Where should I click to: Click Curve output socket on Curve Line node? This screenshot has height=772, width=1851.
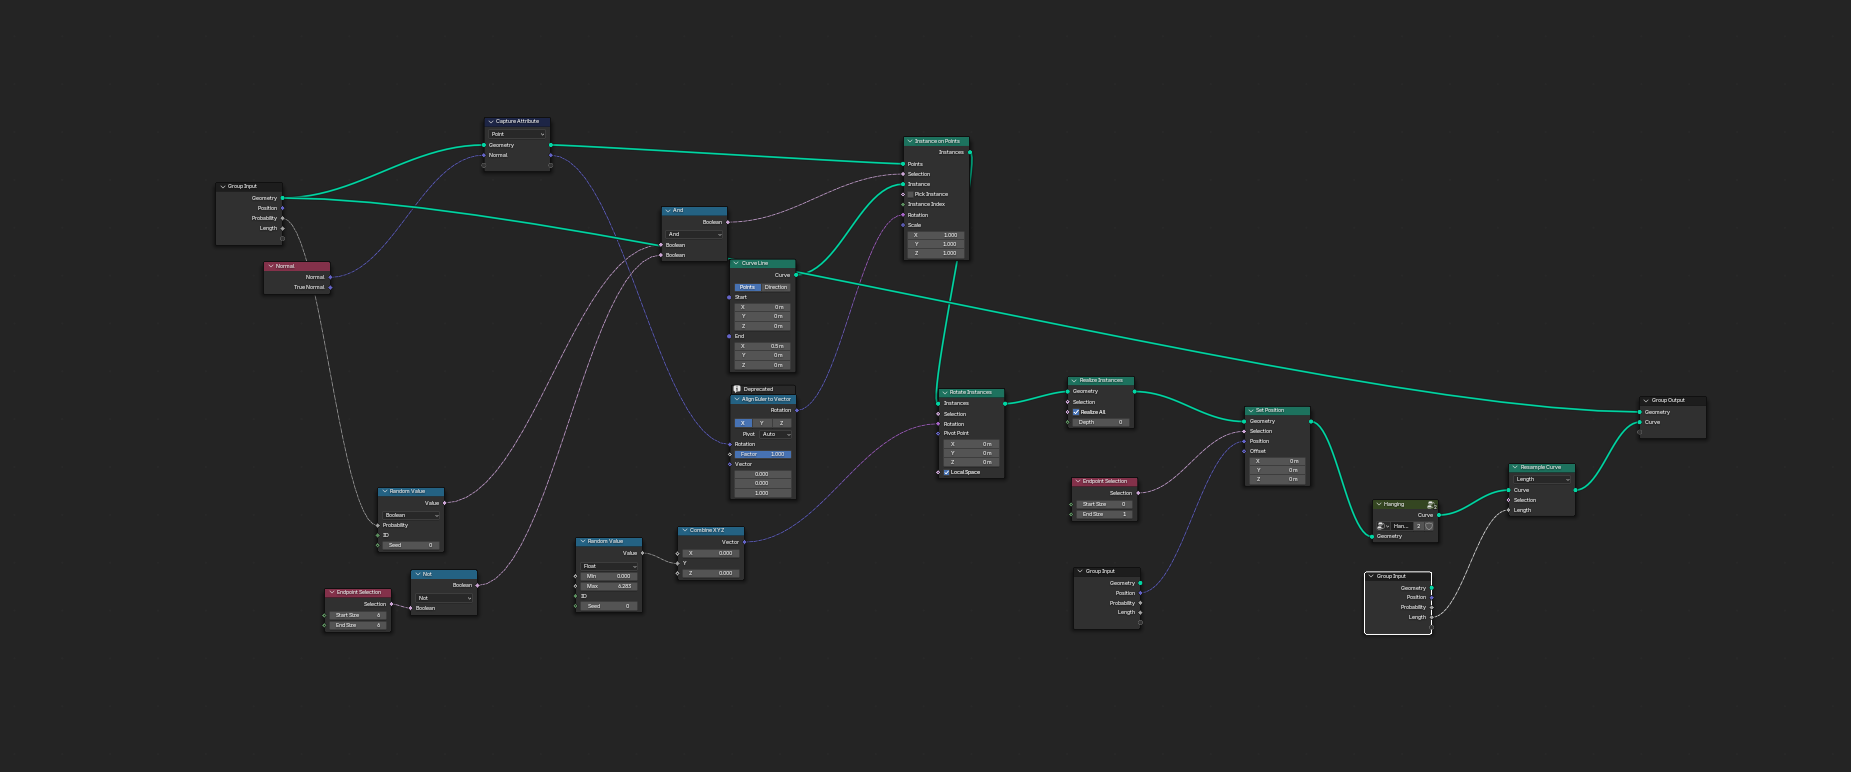click(x=796, y=275)
